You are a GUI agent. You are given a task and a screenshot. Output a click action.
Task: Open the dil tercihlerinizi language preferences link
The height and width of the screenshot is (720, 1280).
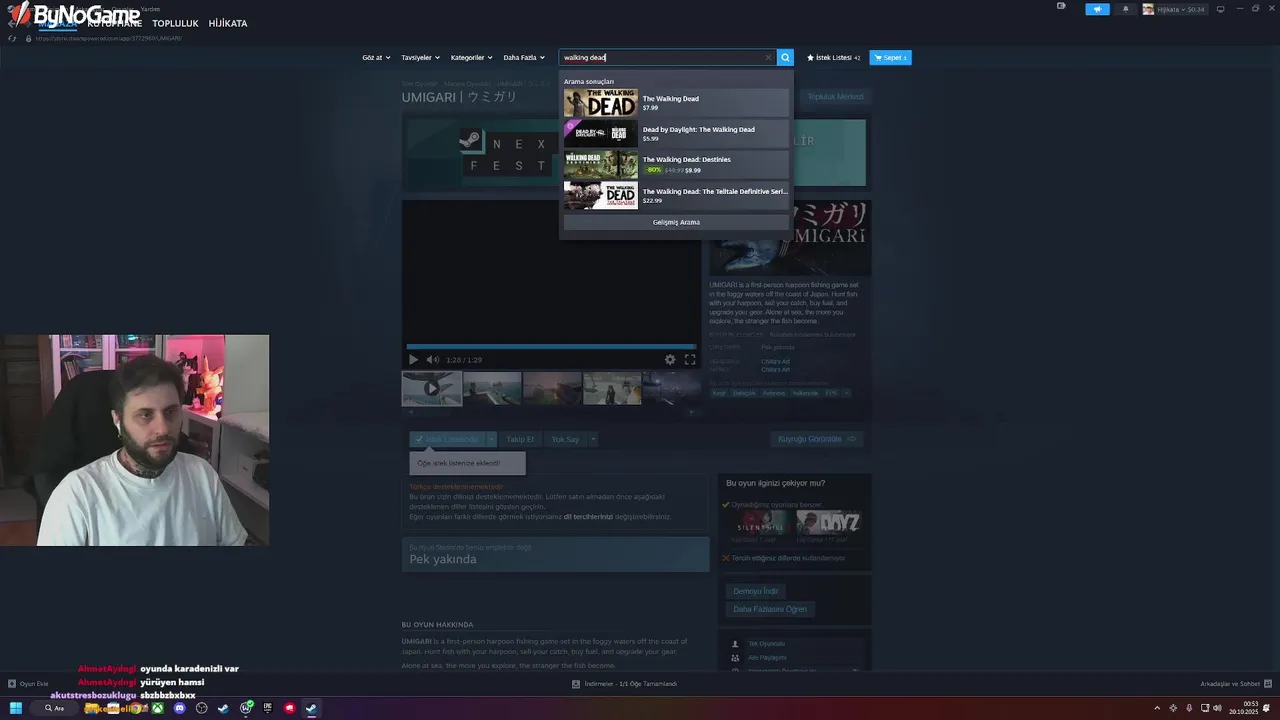(x=588, y=517)
